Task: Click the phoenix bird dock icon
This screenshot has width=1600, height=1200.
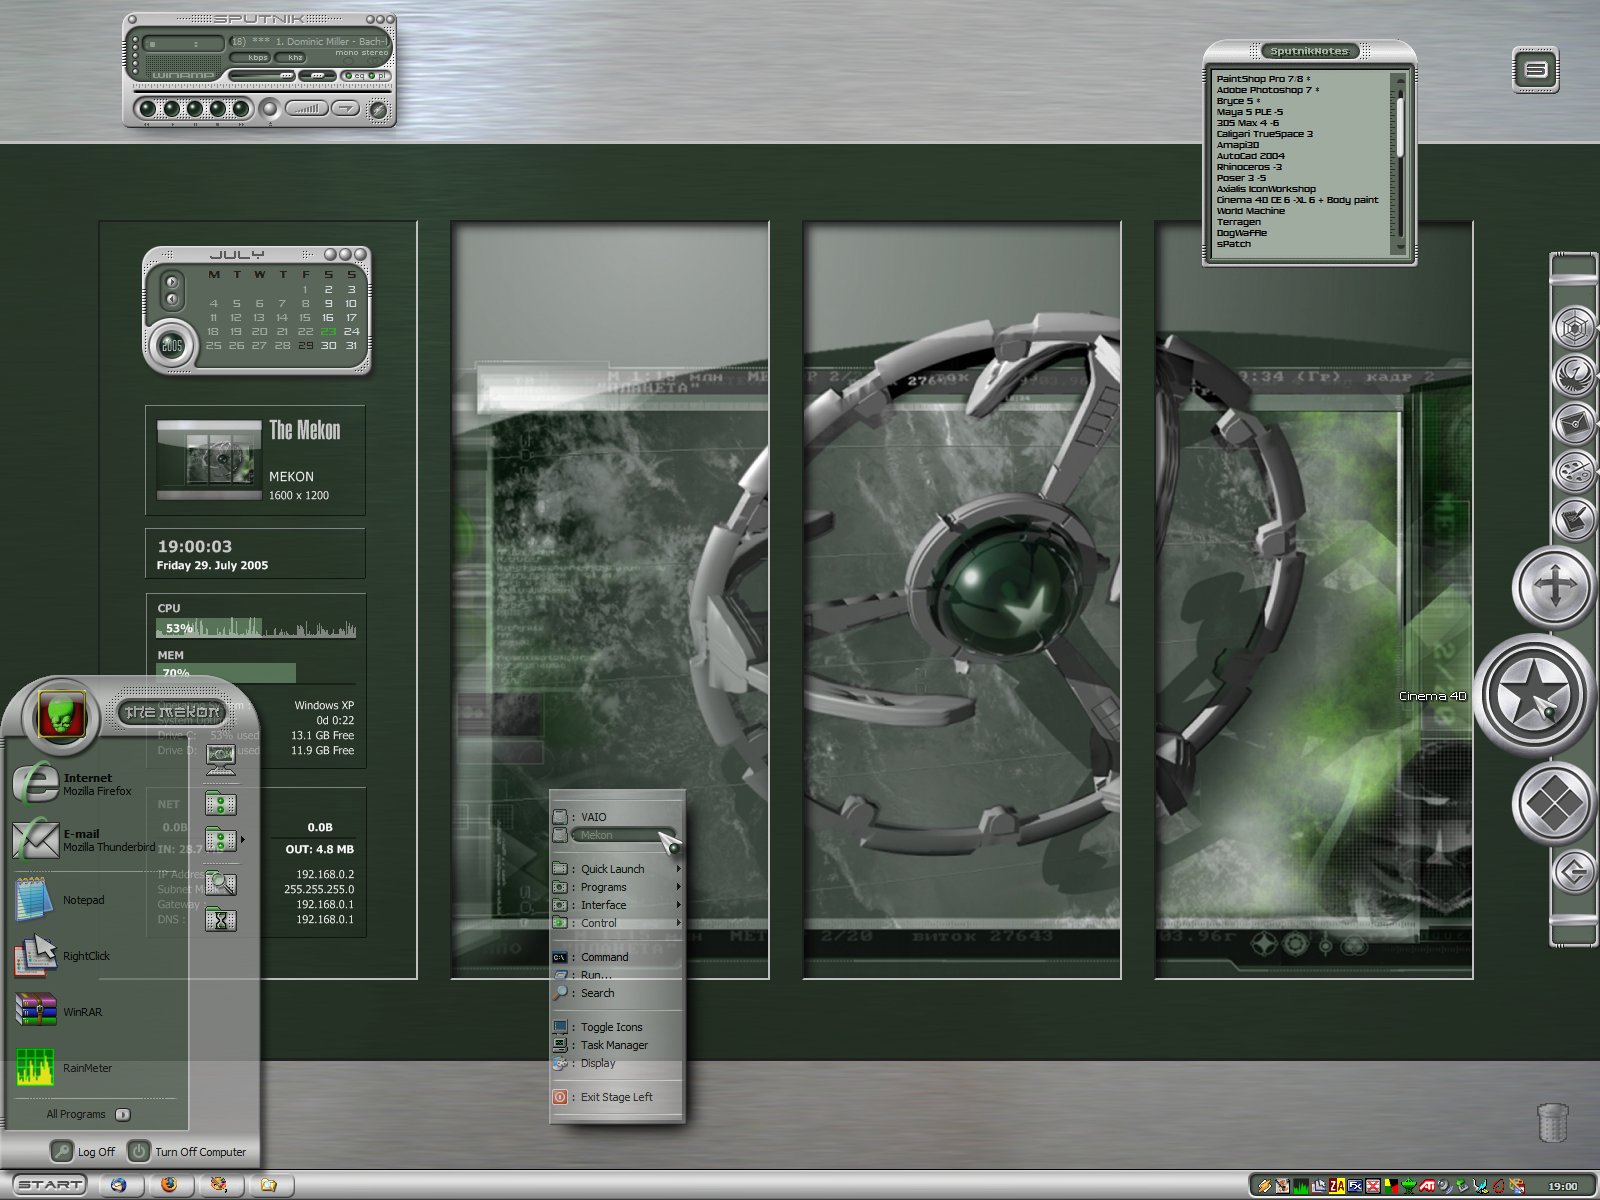Action: (1573, 377)
